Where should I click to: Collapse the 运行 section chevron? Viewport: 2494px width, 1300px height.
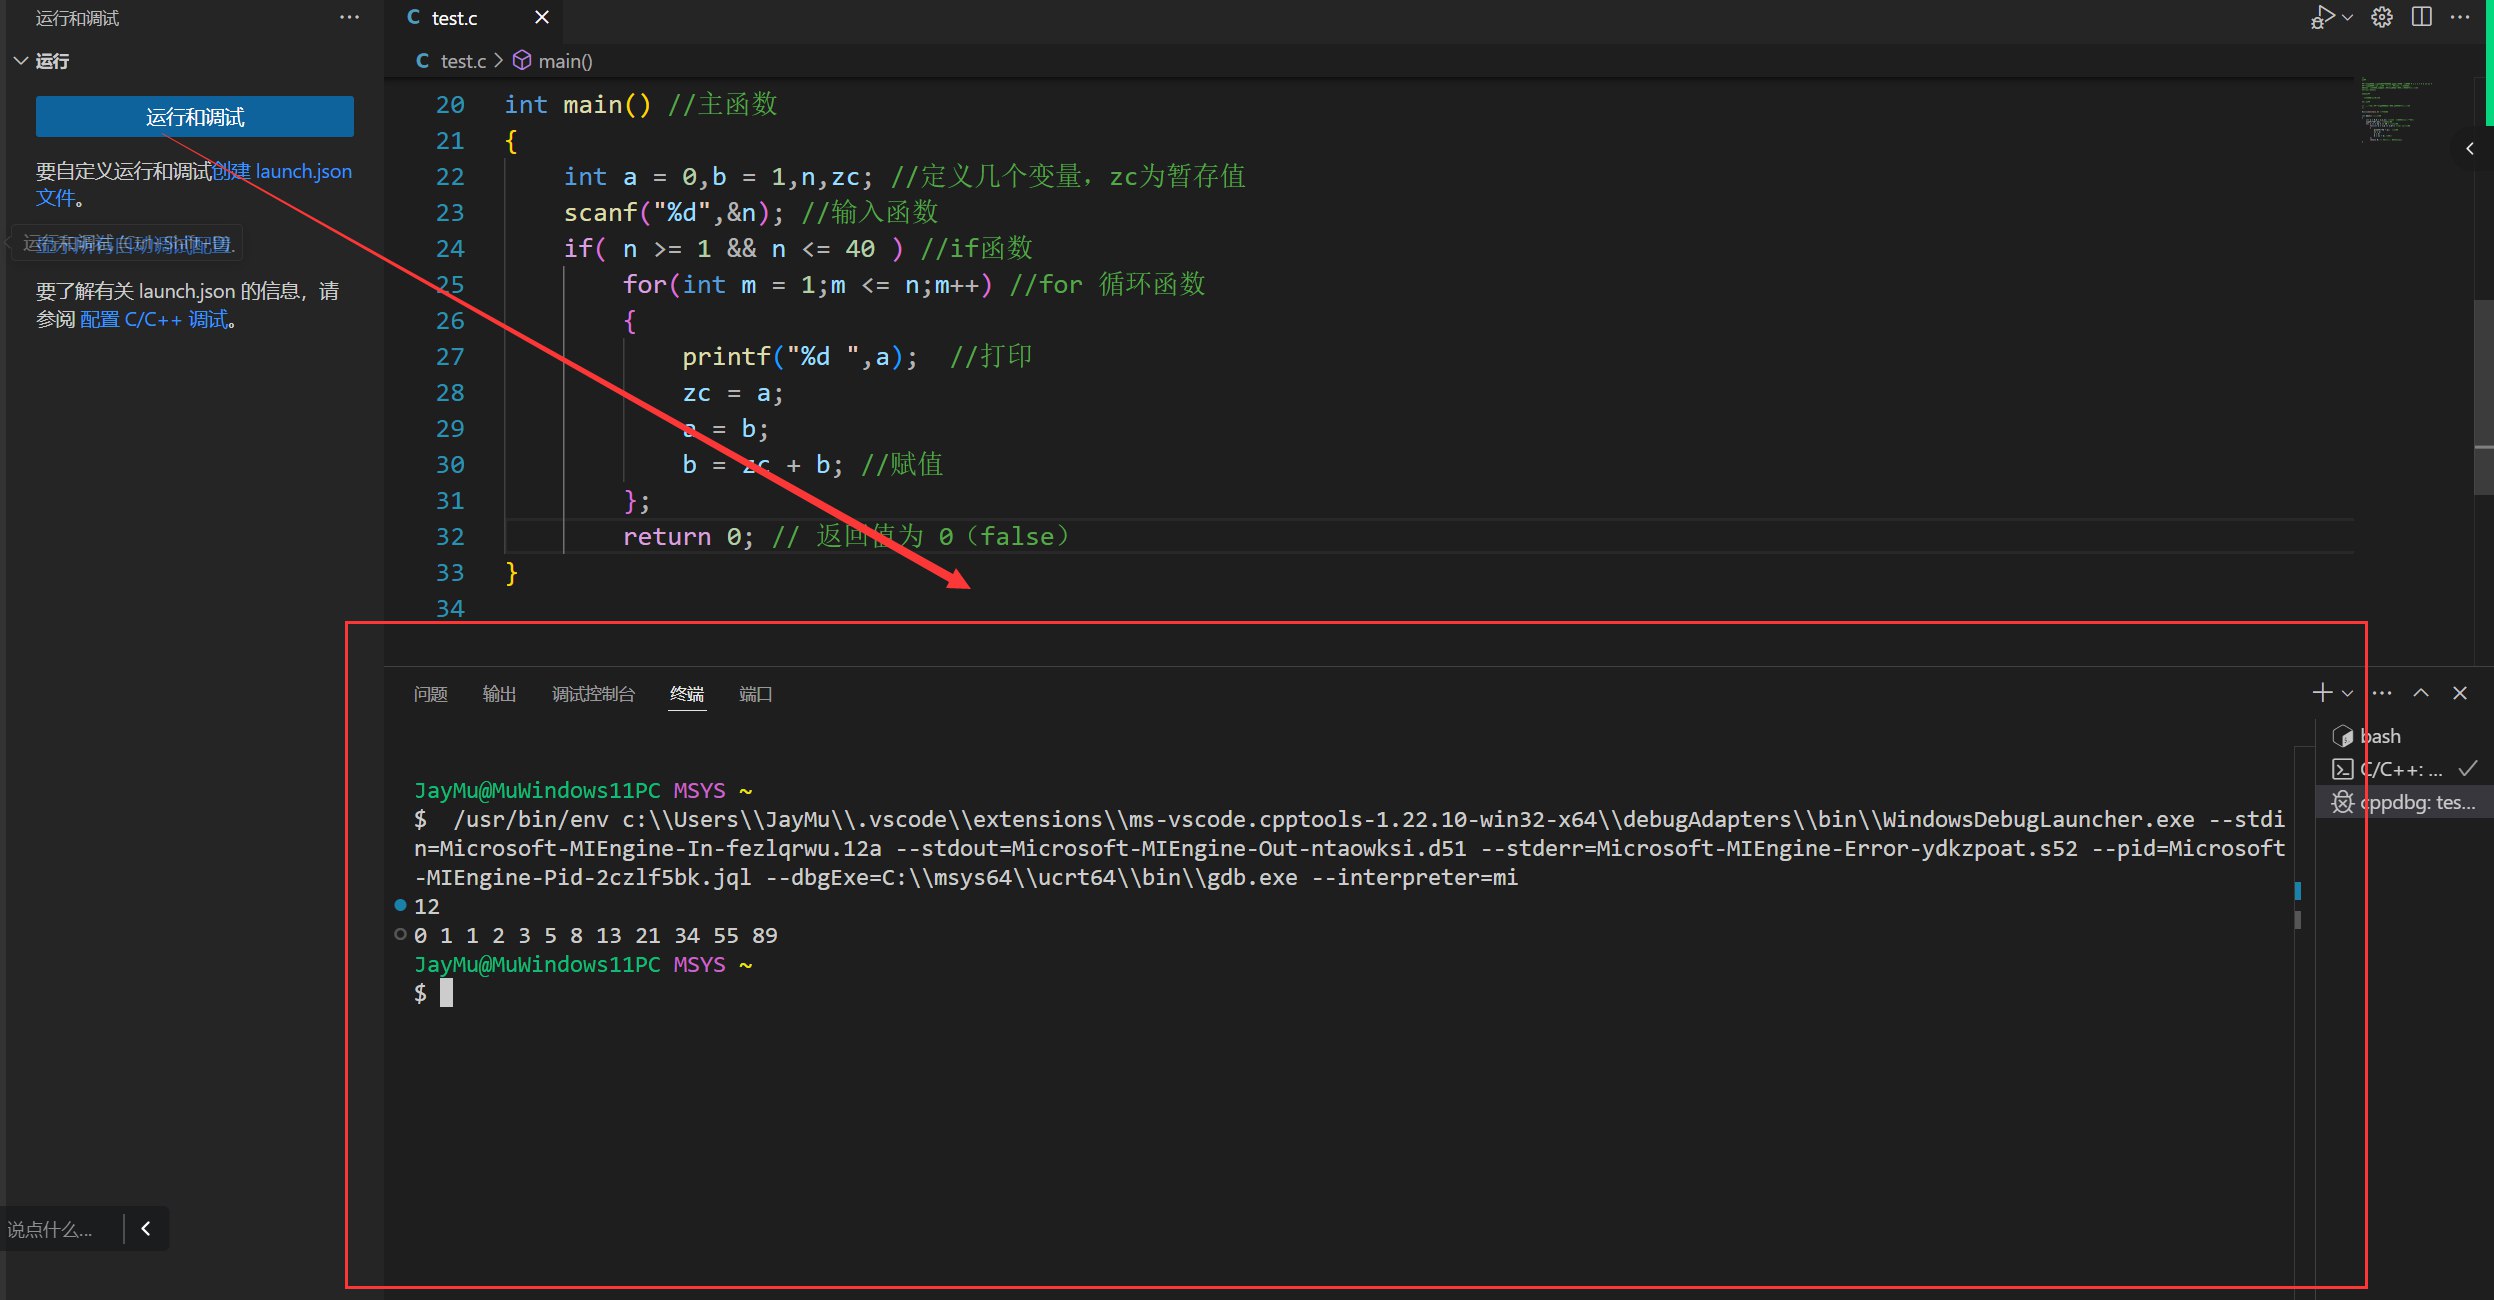(x=20, y=61)
